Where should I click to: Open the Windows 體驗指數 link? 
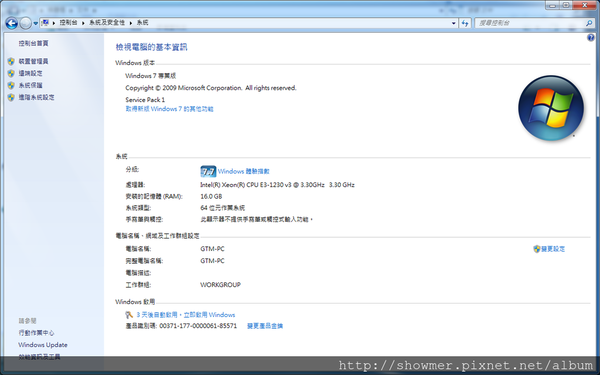tap(243, 171)
